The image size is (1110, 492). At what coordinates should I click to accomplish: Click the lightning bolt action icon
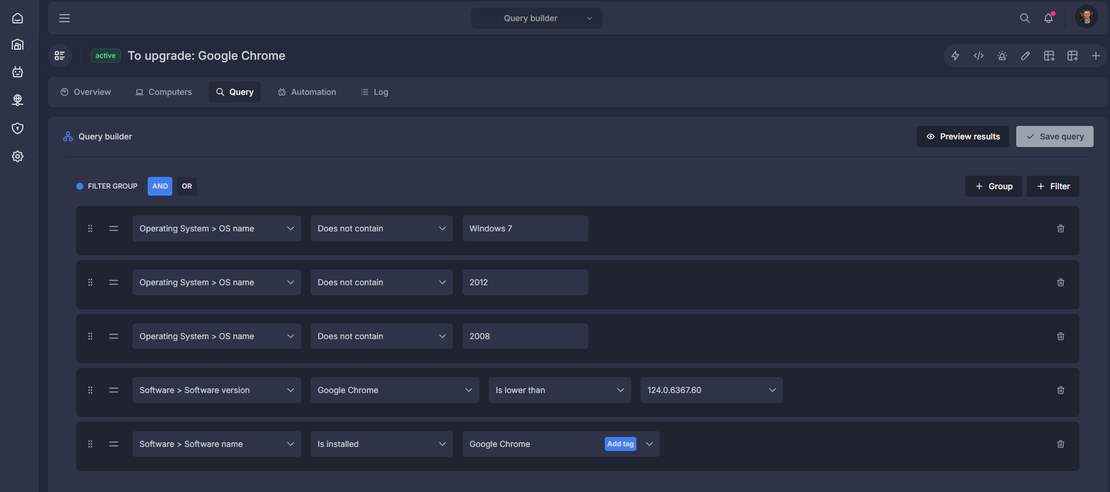point(955,56)
